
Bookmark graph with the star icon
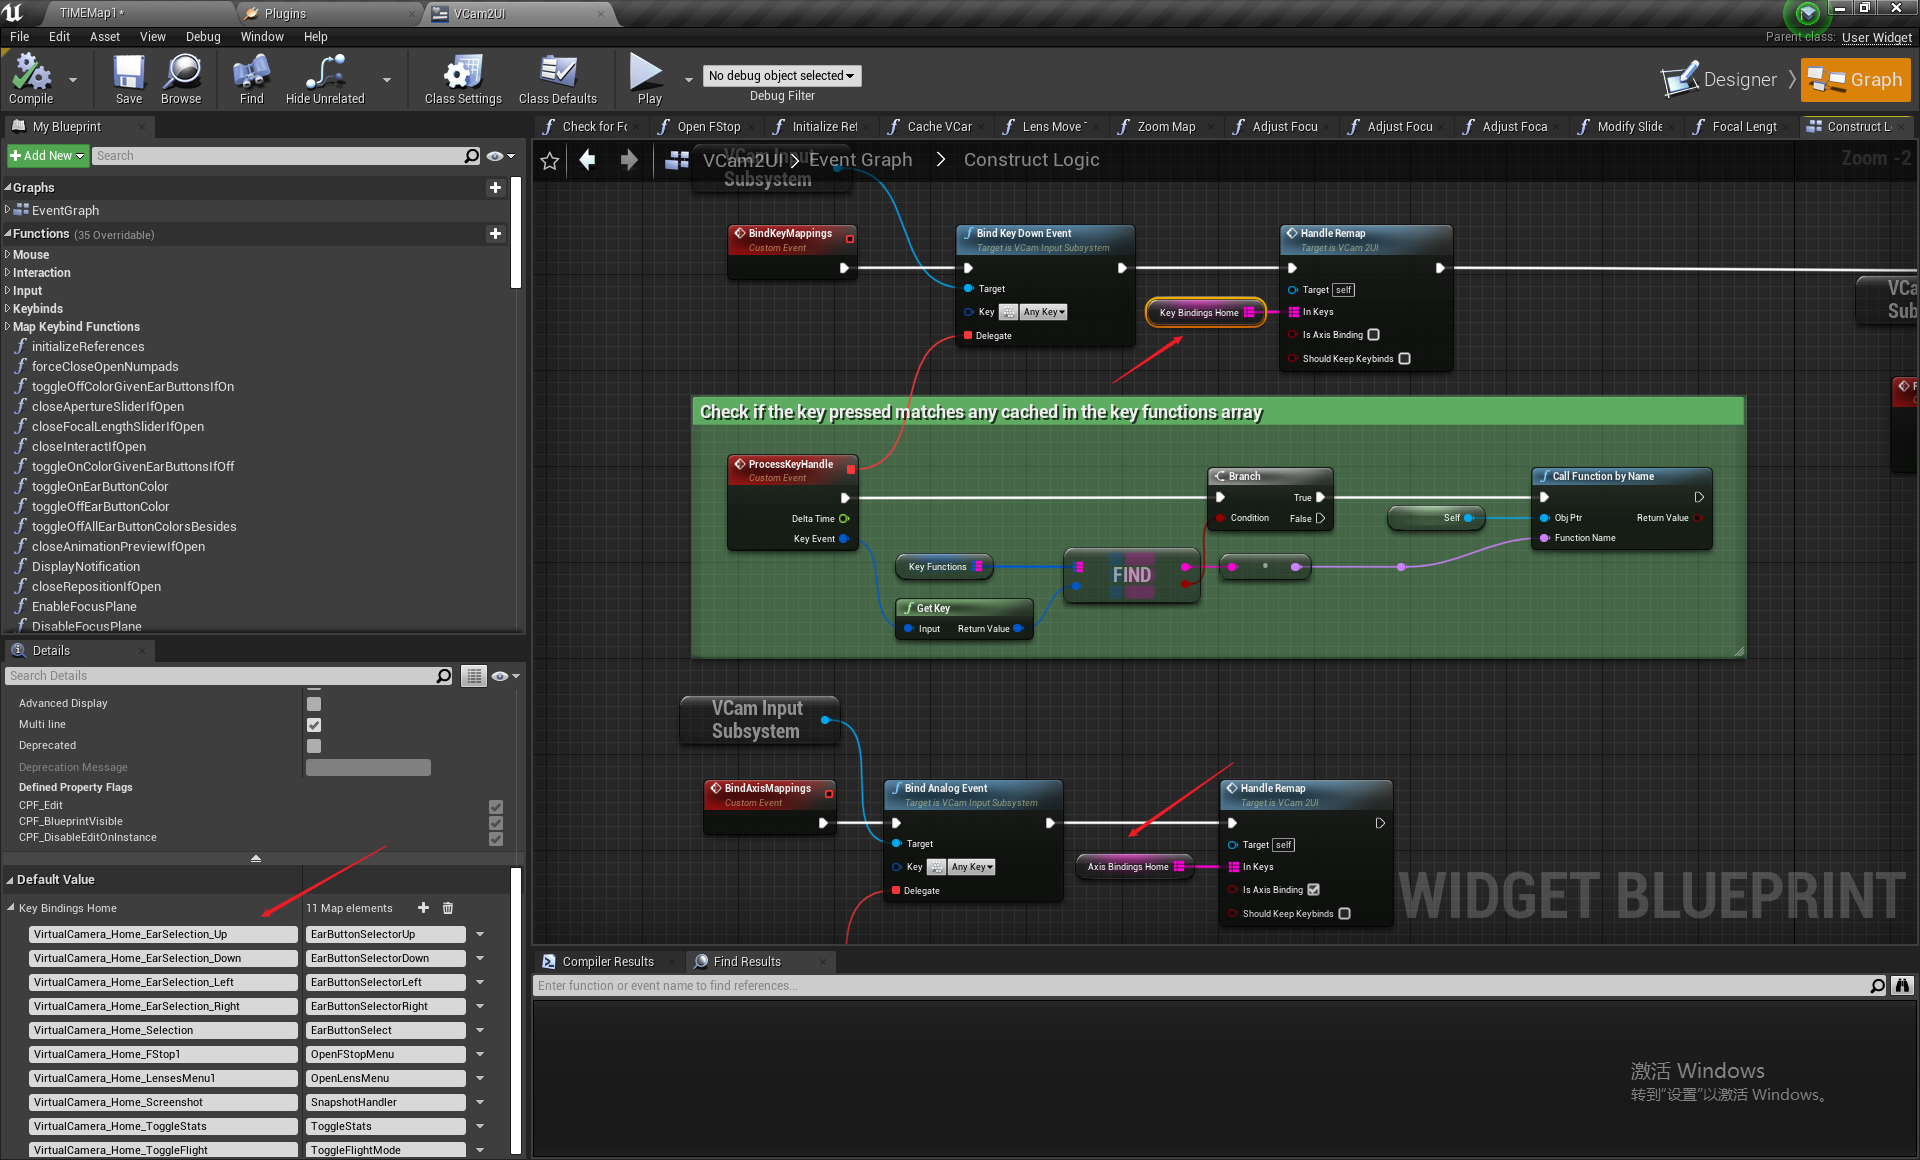point(550,160)
